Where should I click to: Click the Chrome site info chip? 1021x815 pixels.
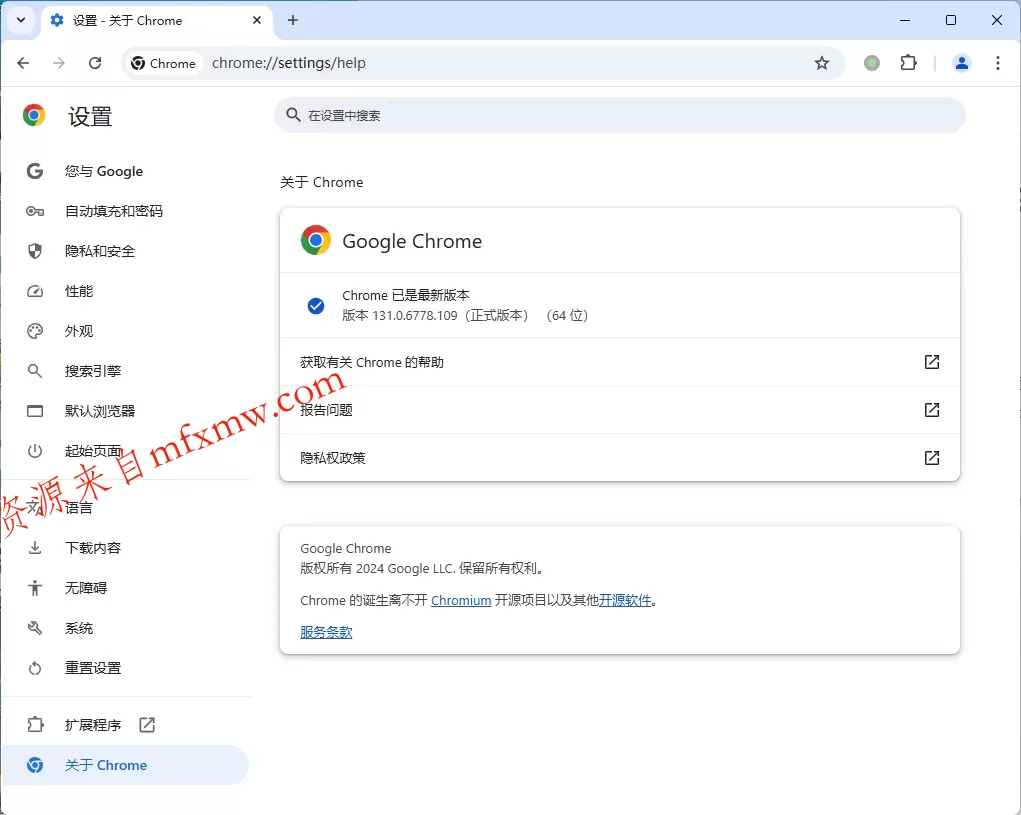[x=163, y=63]
